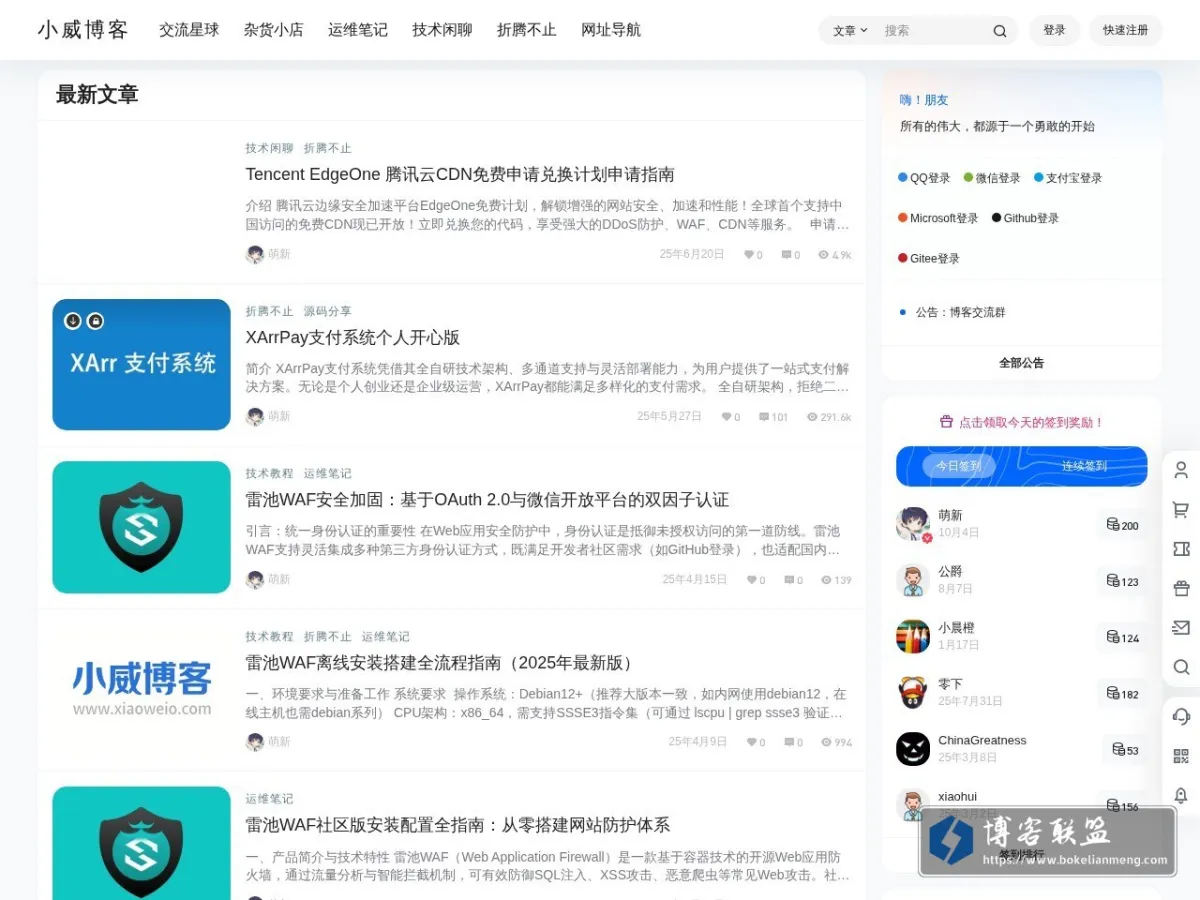Image resolution: width=1200 pixels, height=900 pixels.
Task: Click download badge on XArrPay thumbnail
Action: coord(73,321)
